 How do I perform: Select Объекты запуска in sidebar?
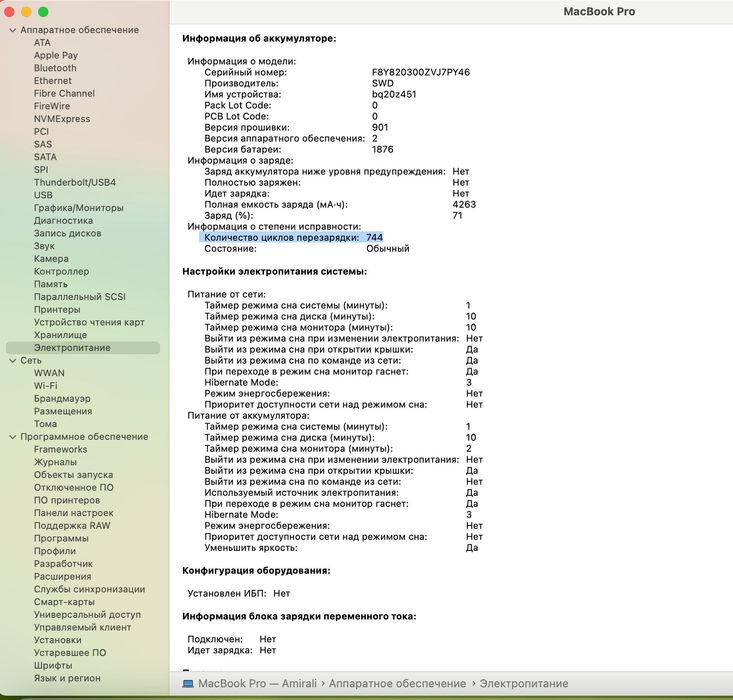coord(73,475)
